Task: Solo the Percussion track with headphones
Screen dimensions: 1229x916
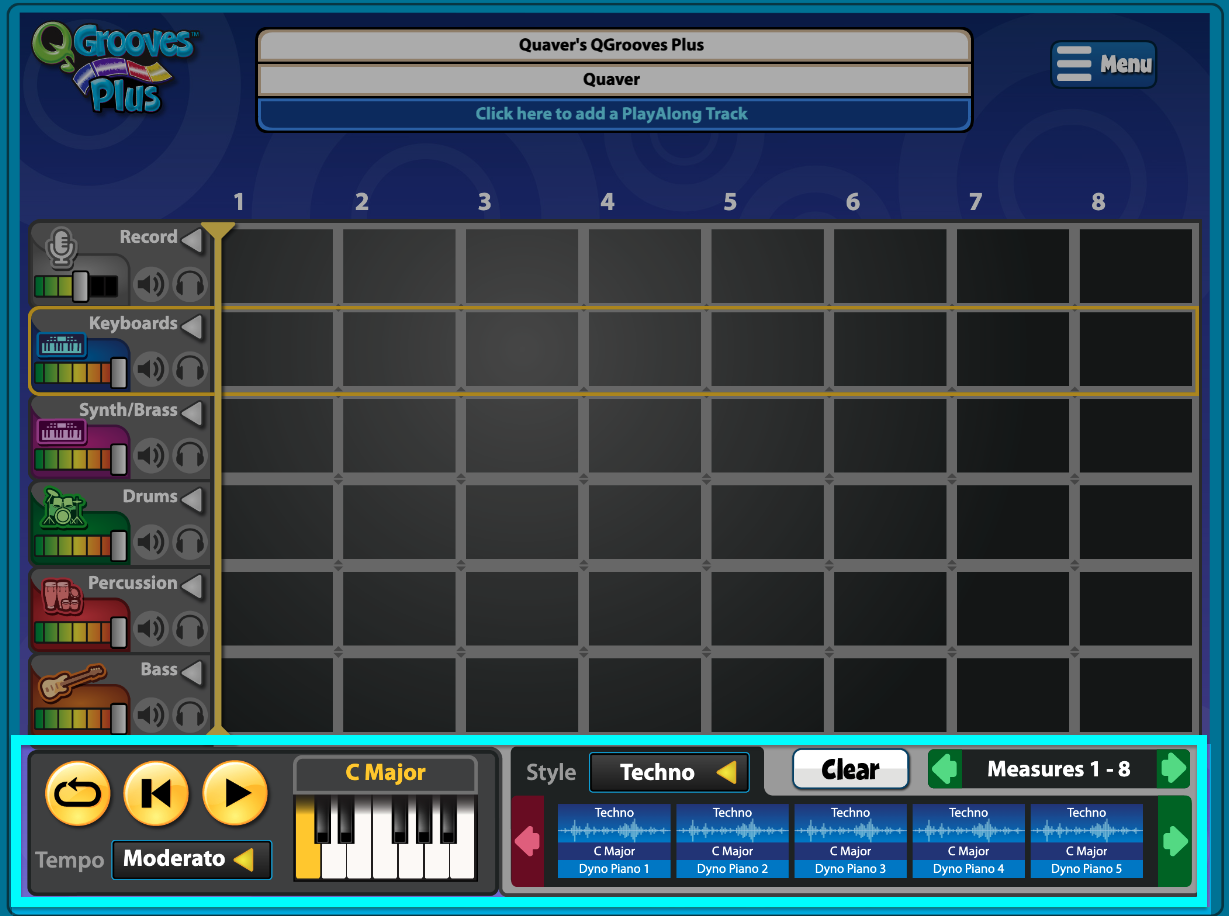Action: tap(189, 630)
